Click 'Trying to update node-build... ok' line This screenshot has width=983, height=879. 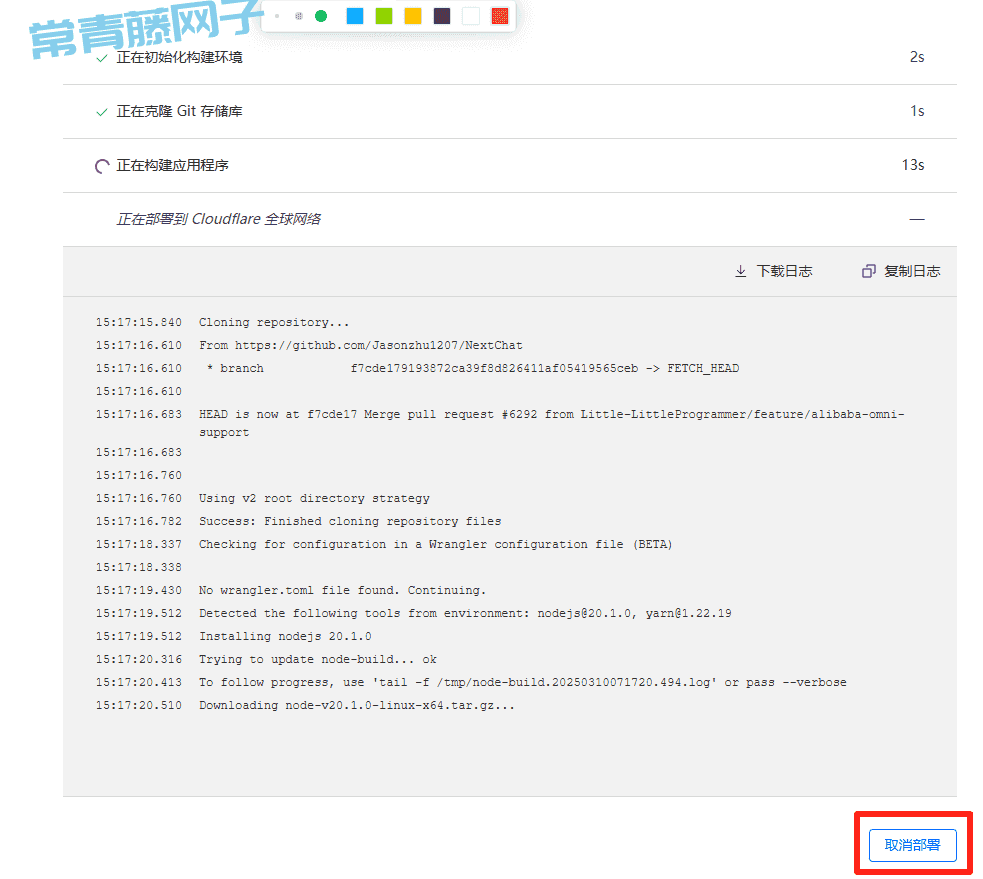tap(318, 660)
